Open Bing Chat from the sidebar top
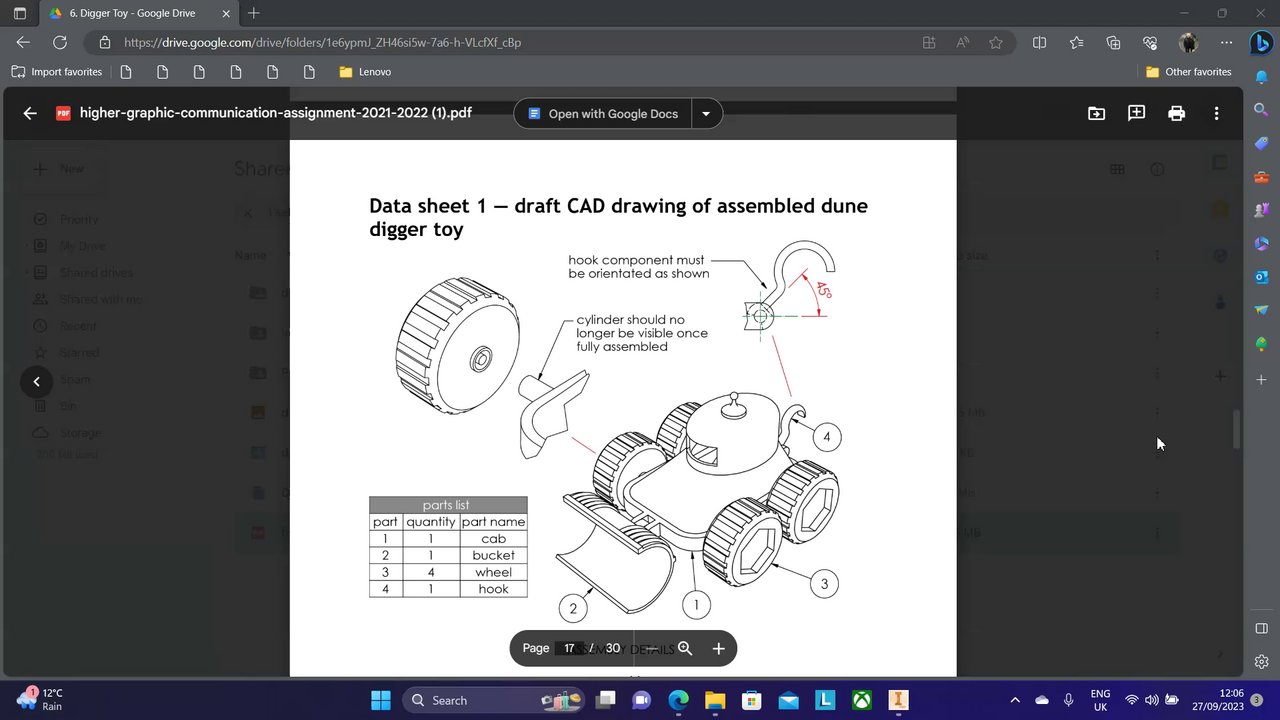The height and width of the screenshot is (720, 1280). pyautogui.click(x=1261, y=44)
